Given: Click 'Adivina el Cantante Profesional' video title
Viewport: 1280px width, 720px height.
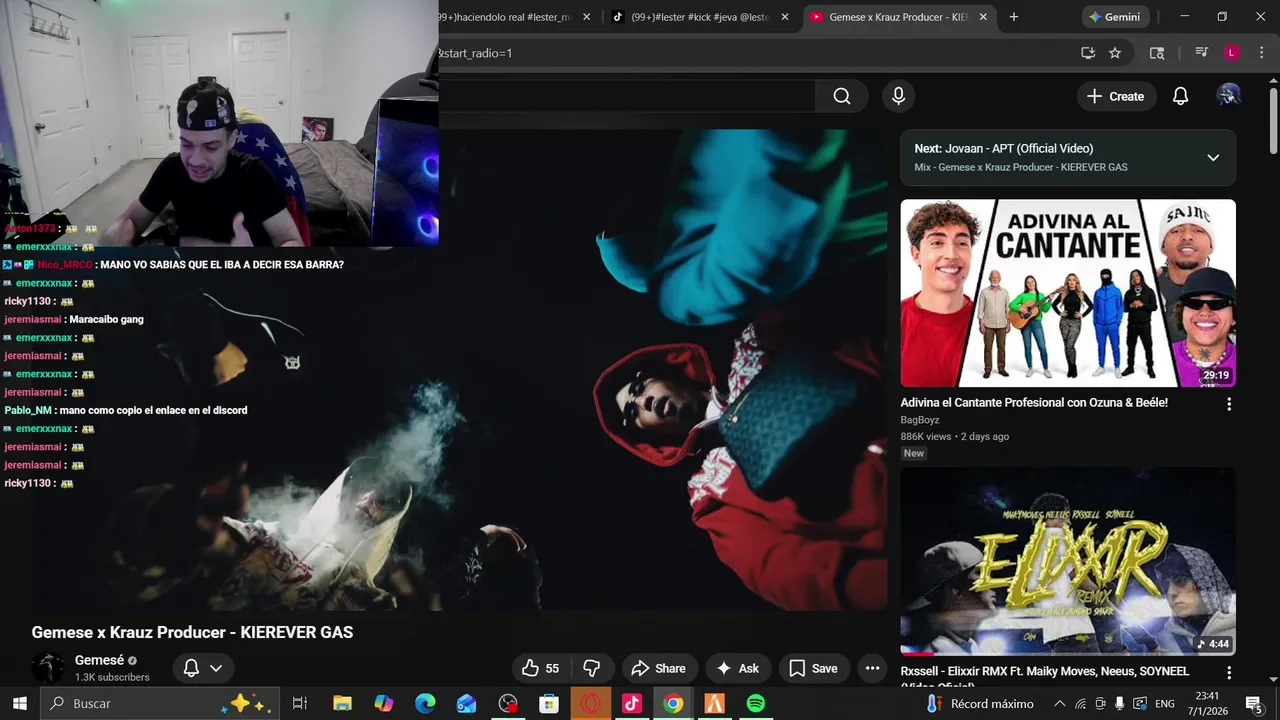Looking at the screenshot, I should (1034, 403).
